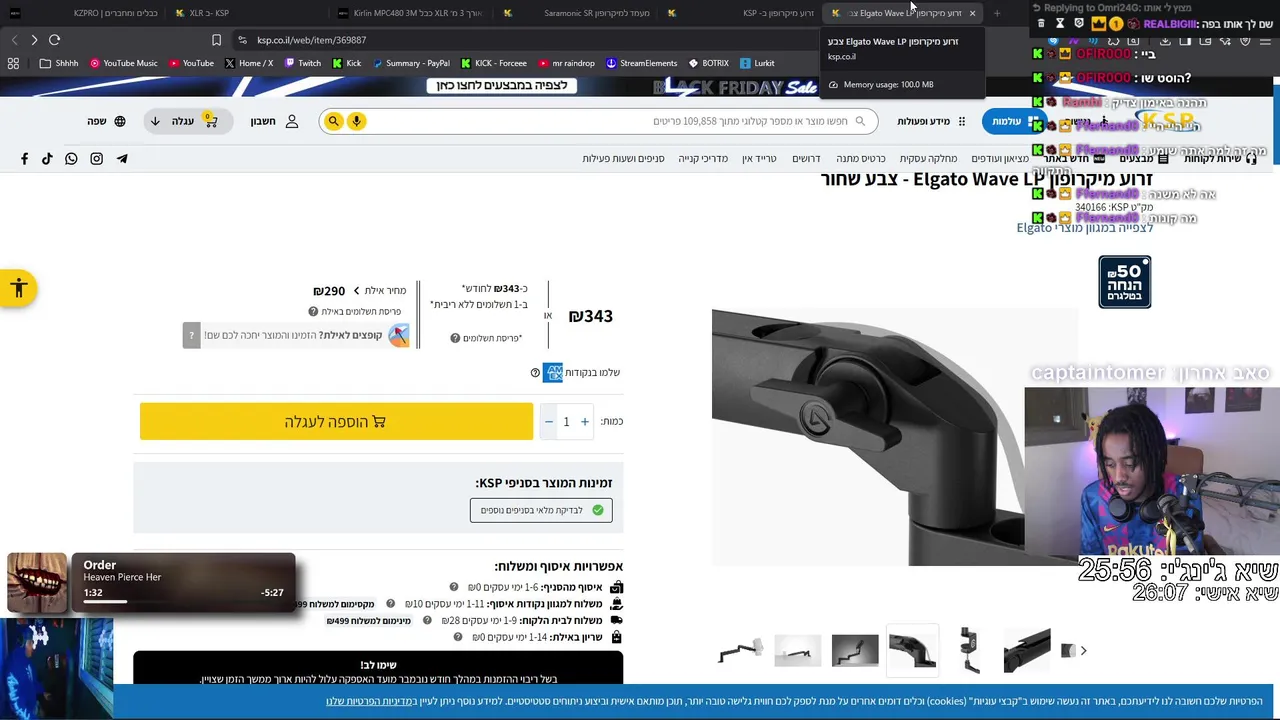Open a new browser tab
Screen dimensions: 1280x720
point(997,13)
